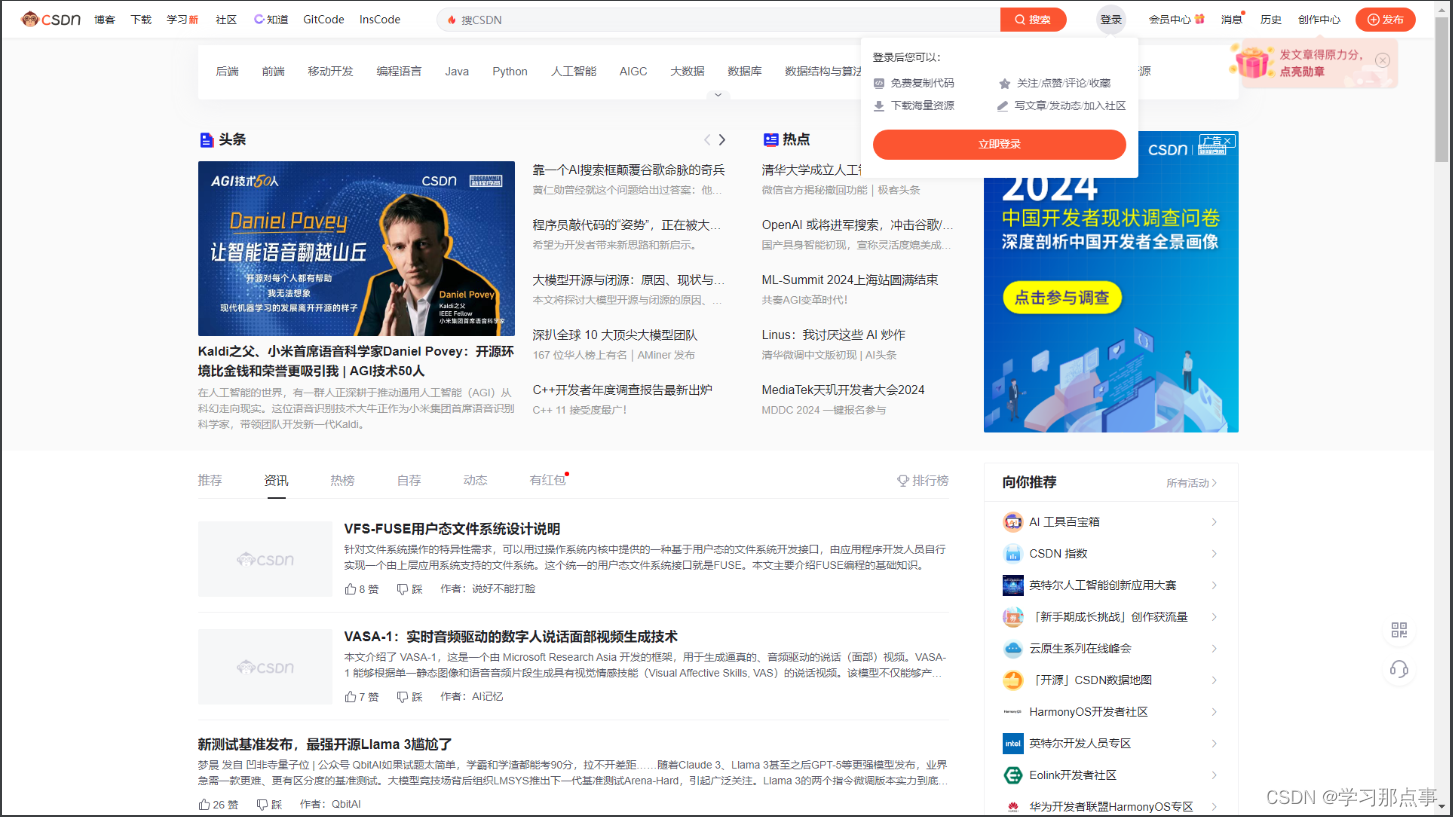Click the flame icon in the search box
The image size is (1453, 817).
pos(452,20)
